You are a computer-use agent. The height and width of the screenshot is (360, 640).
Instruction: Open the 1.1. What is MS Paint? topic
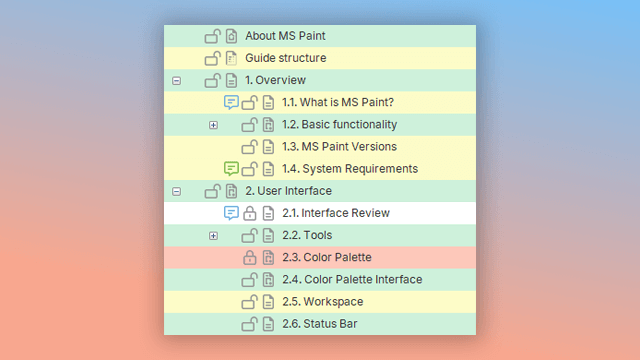[338, 102]
